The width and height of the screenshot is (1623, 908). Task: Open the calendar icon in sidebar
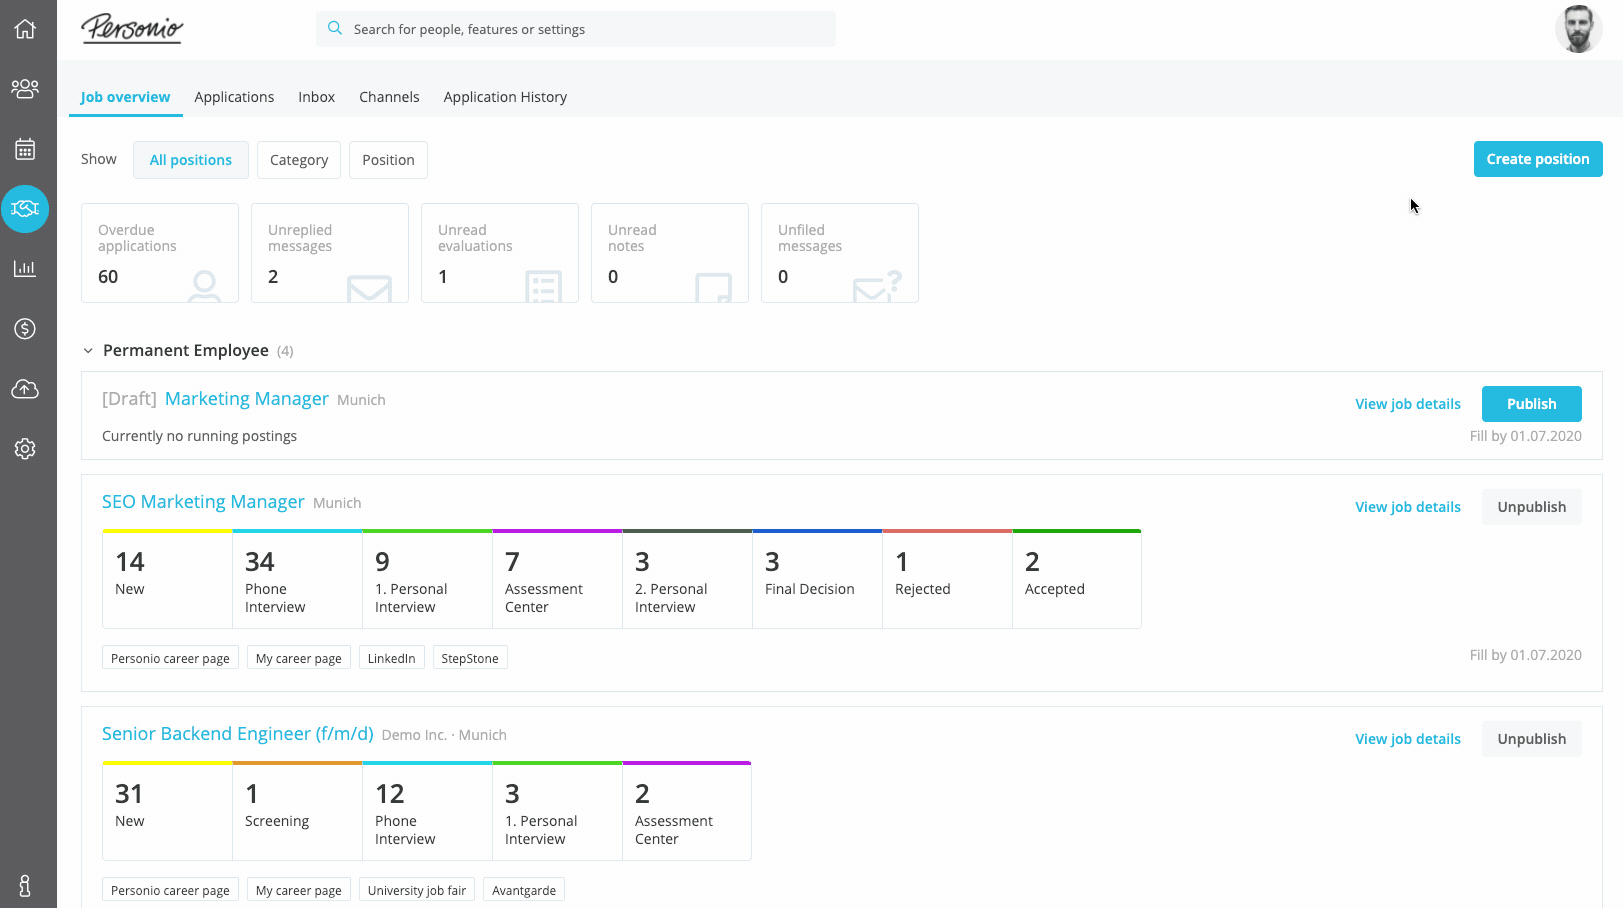(25, 149)
